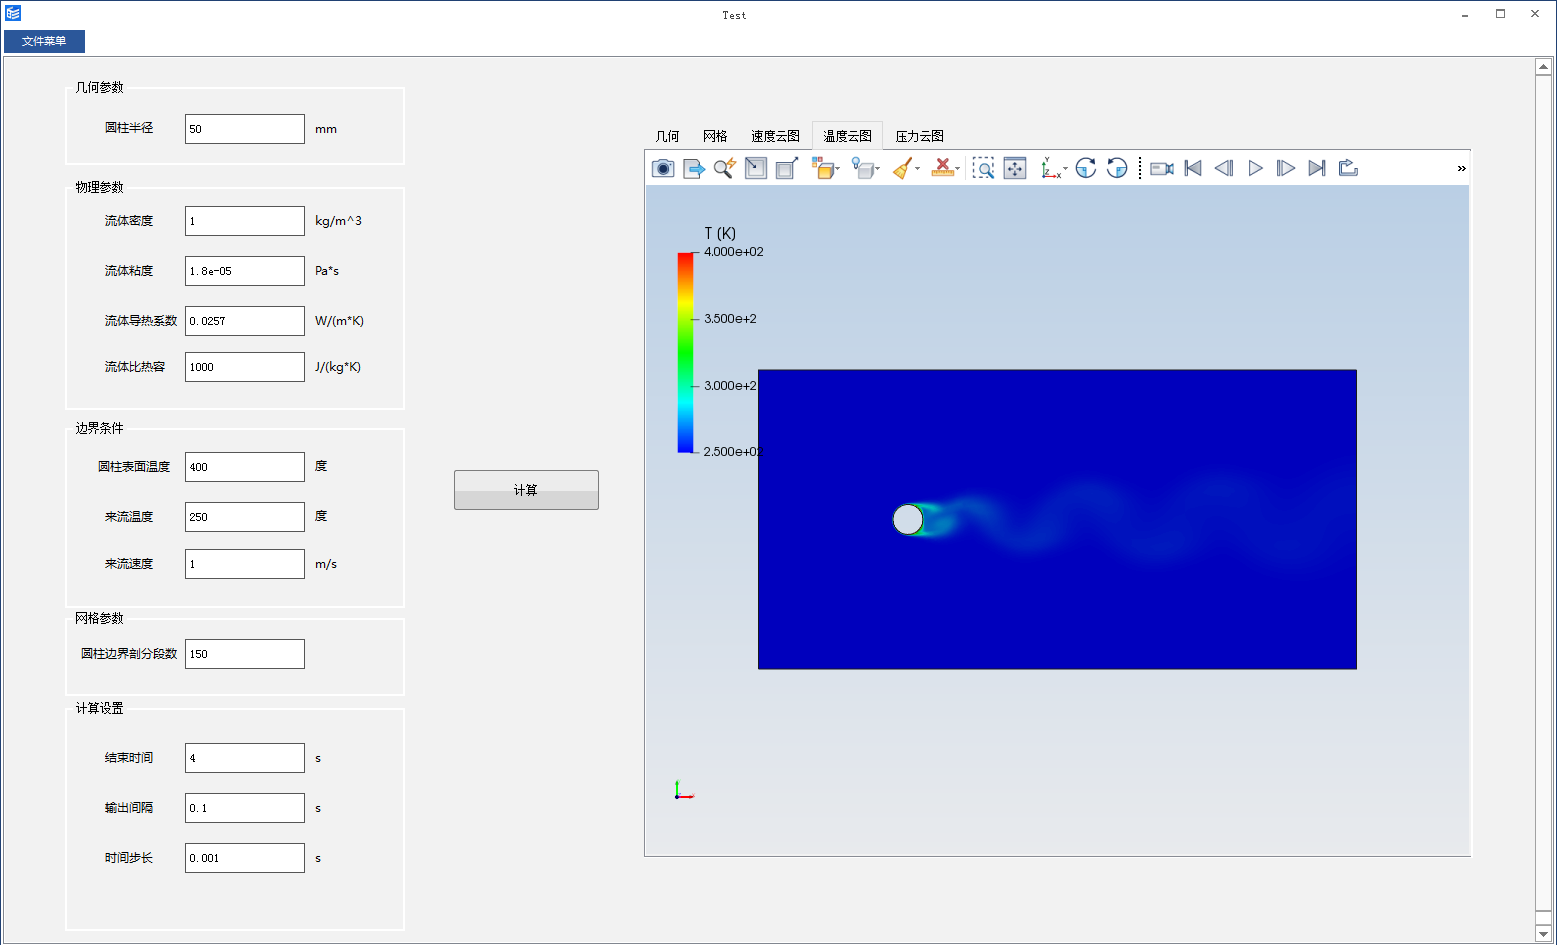Step forward one animation frame

pyautogui.click(x=1286, y=168)
